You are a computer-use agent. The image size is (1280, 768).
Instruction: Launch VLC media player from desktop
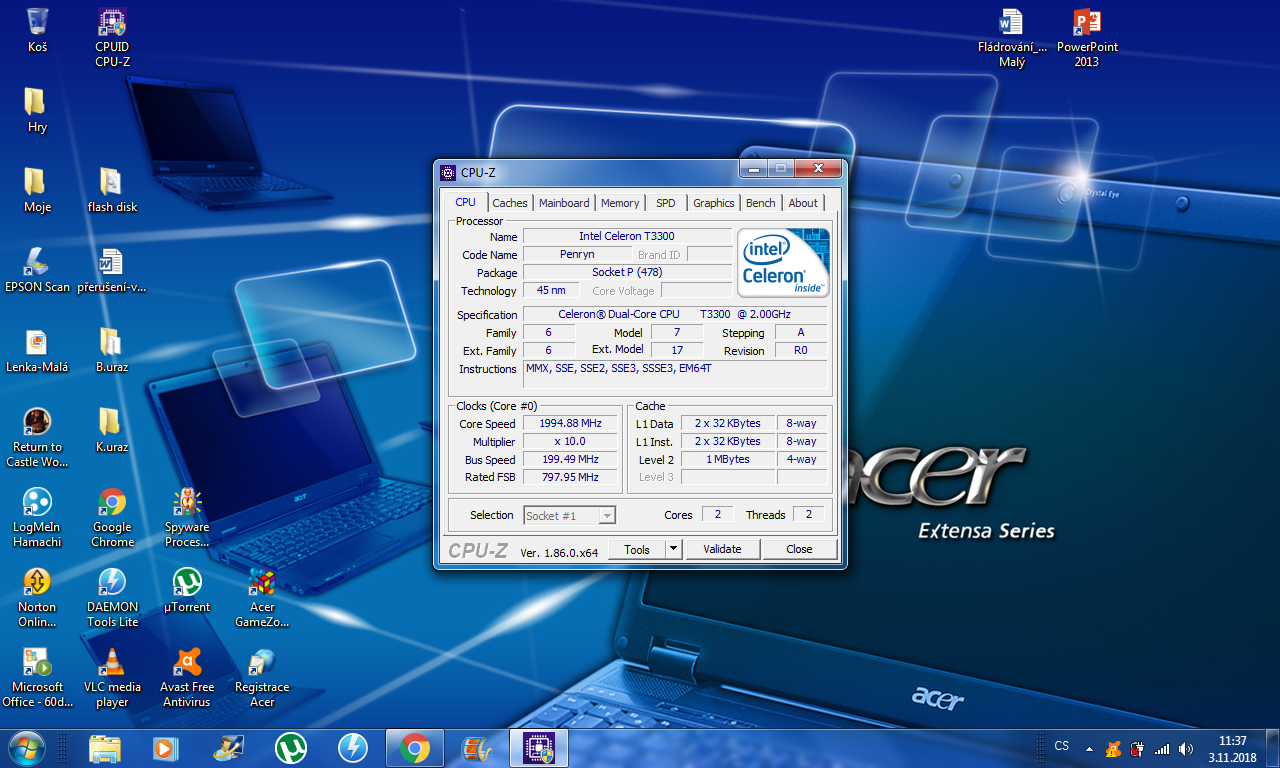112,664
